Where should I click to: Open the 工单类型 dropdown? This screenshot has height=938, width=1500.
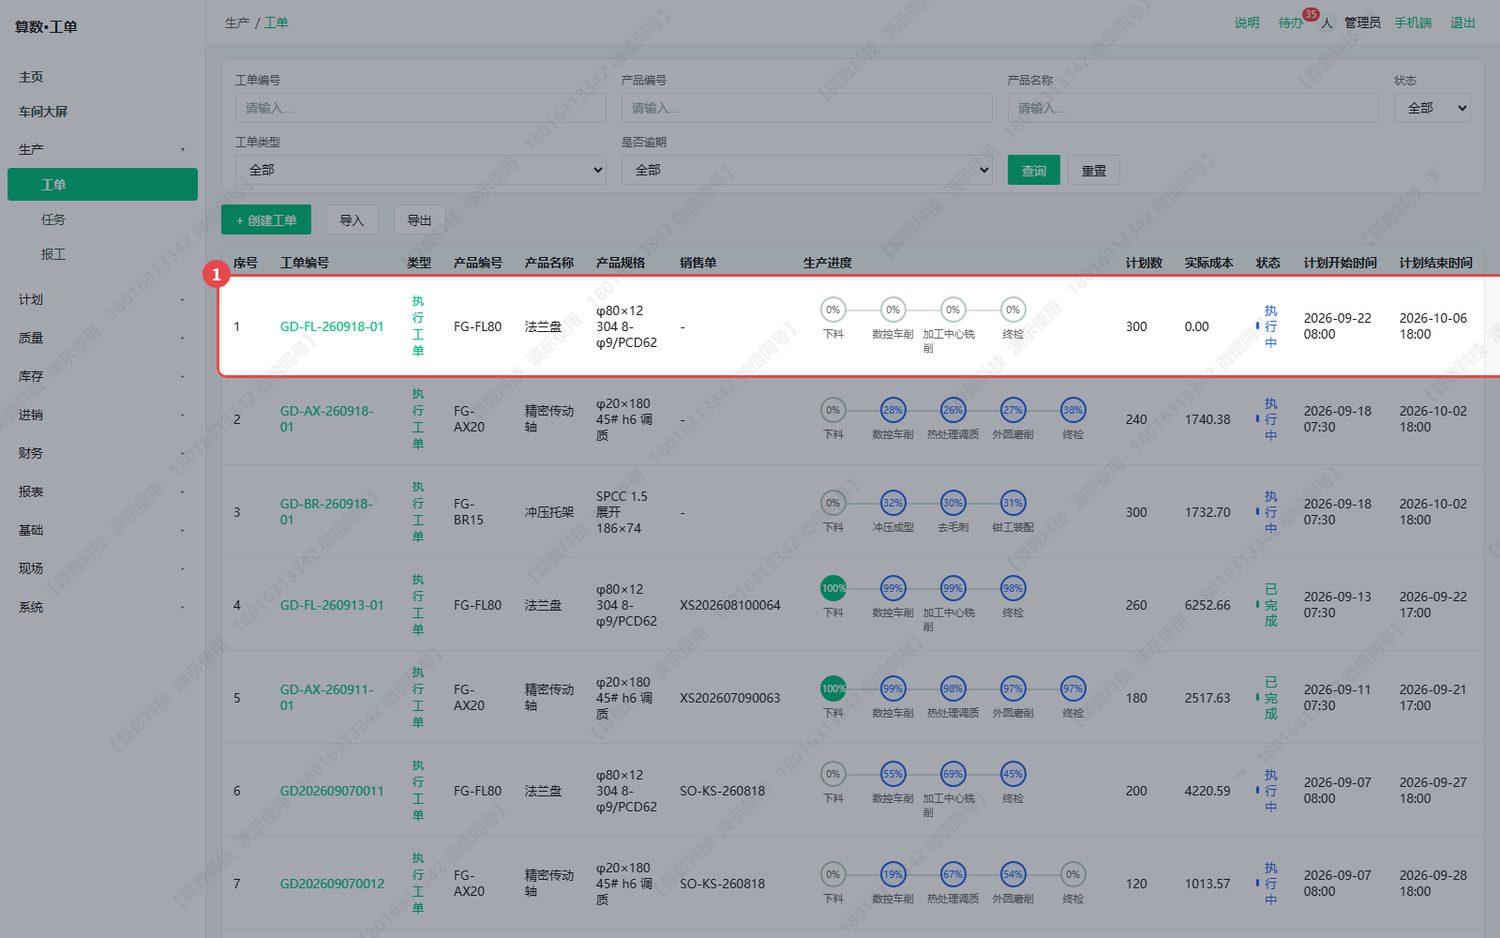(x=421, y=170)
